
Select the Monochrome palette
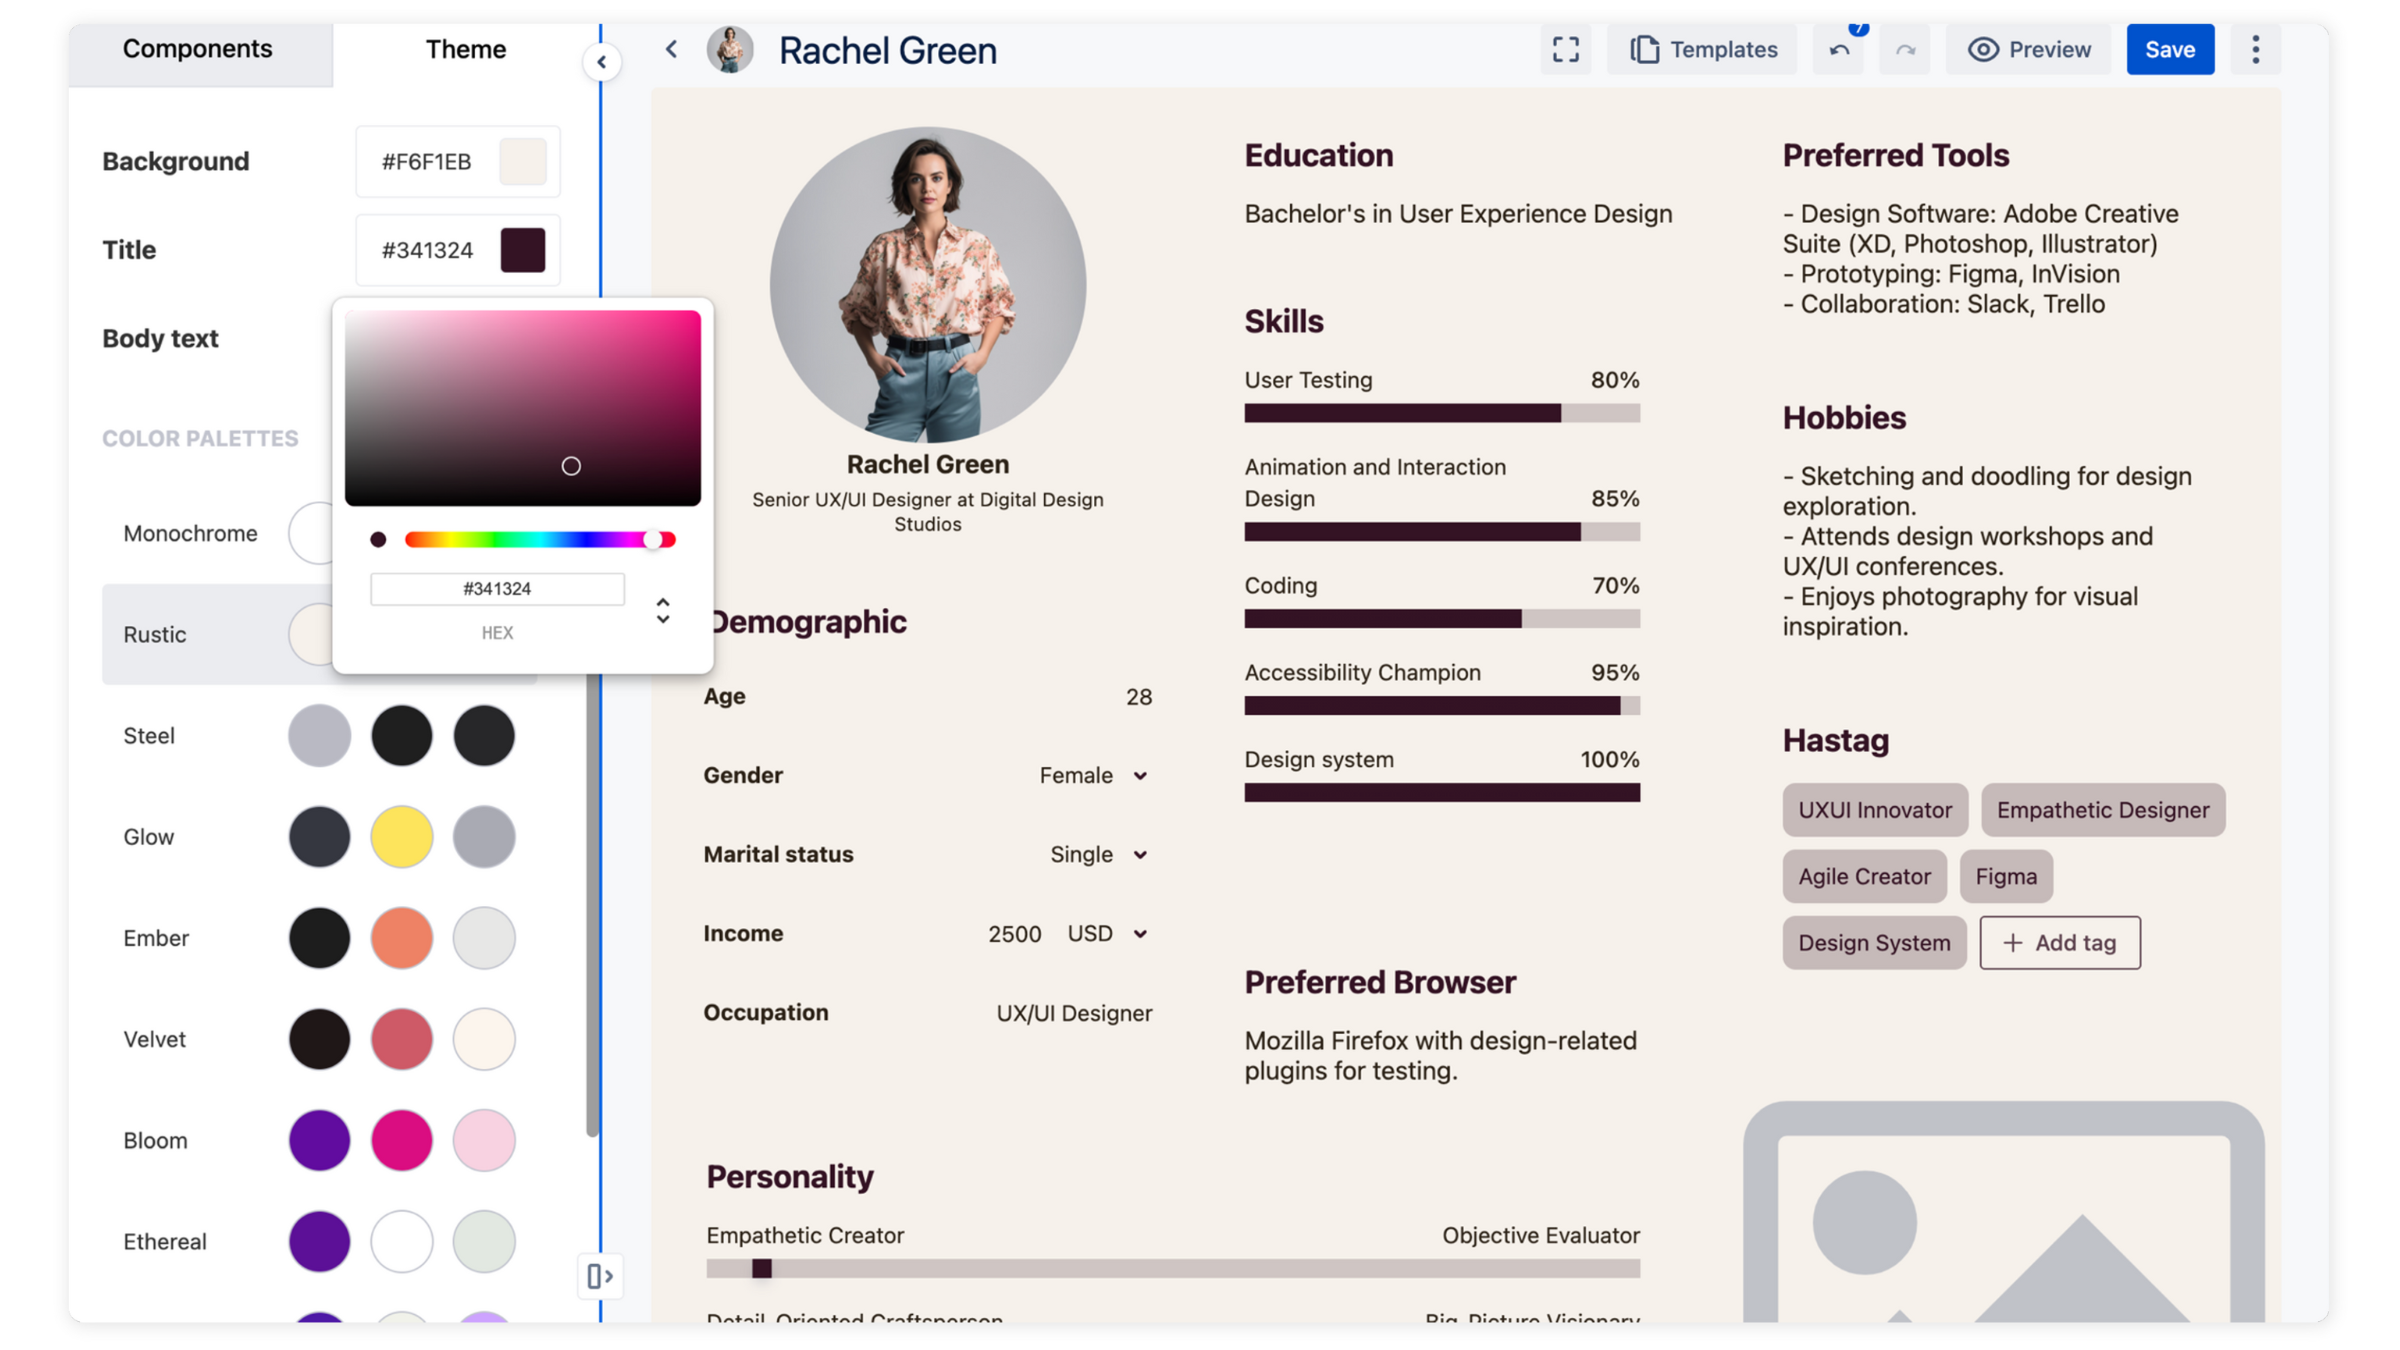190,533
